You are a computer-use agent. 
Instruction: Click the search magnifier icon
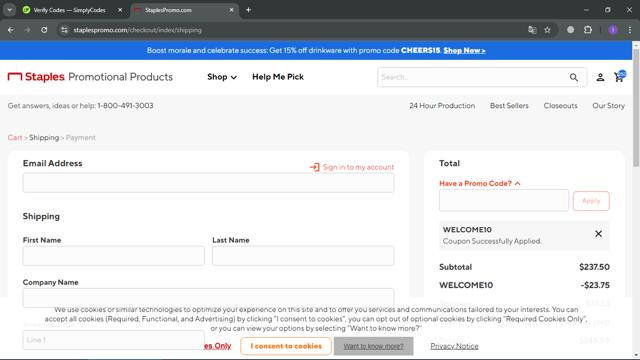[x=574, y=77]
